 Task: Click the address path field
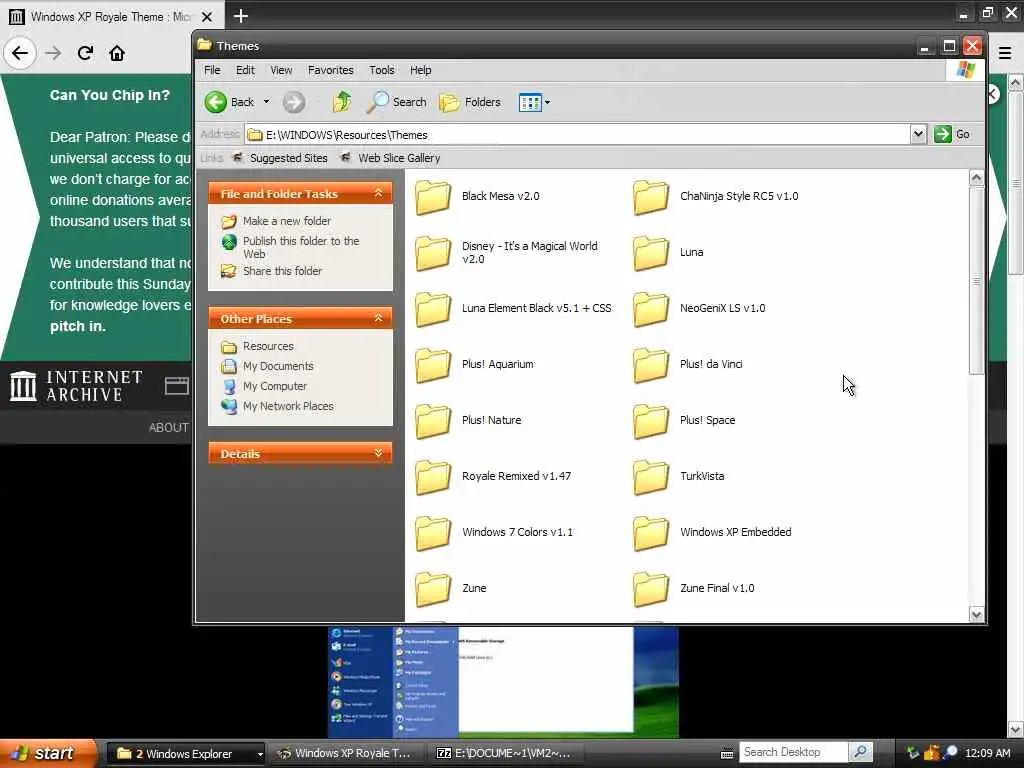[x=578, y=135]
